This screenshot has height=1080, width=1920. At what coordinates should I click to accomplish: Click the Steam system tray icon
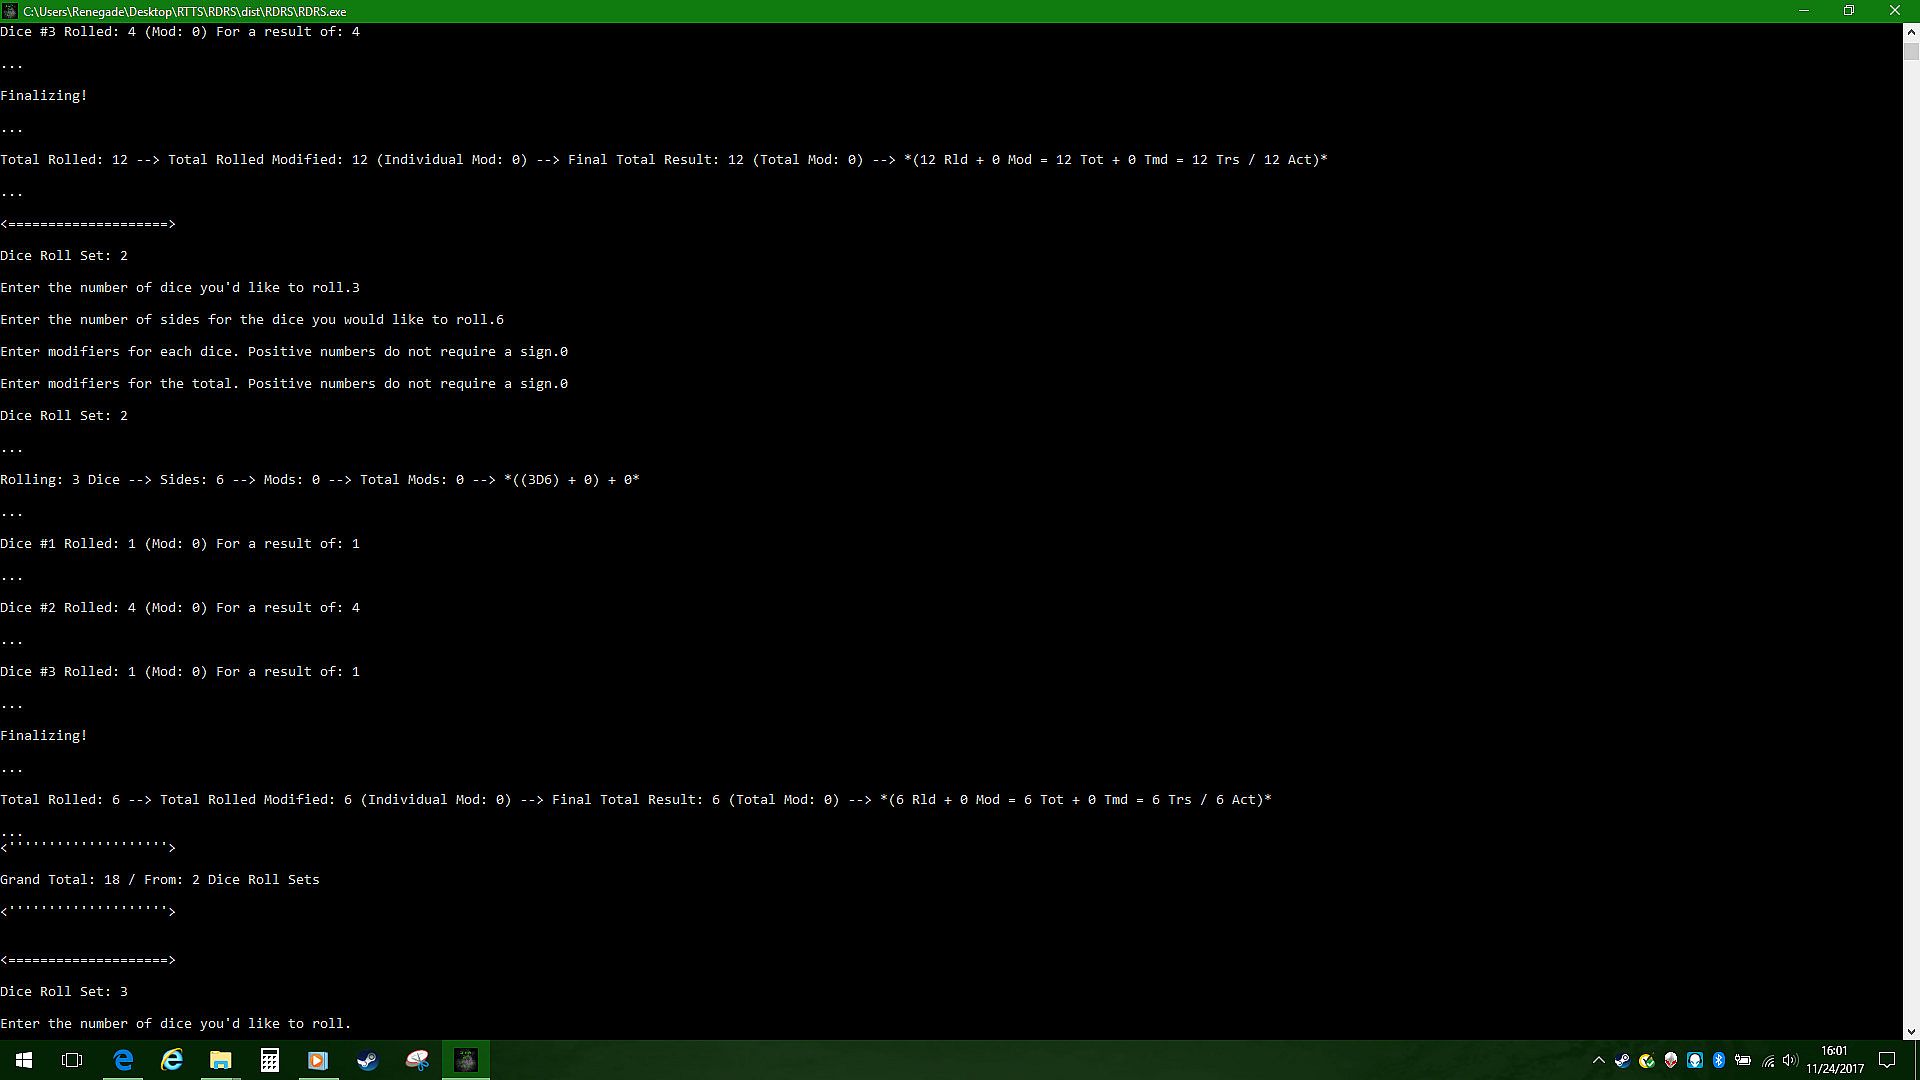(1622, 1060)
